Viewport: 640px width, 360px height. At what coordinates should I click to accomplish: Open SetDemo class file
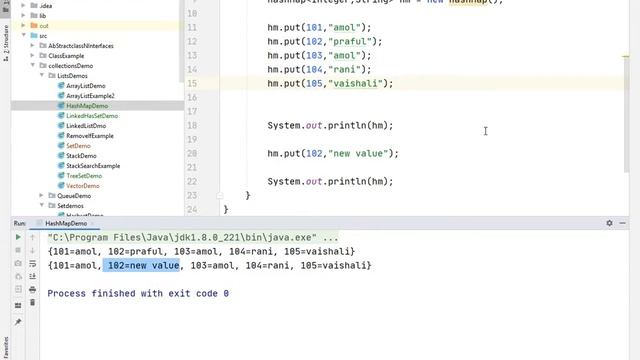78,146
